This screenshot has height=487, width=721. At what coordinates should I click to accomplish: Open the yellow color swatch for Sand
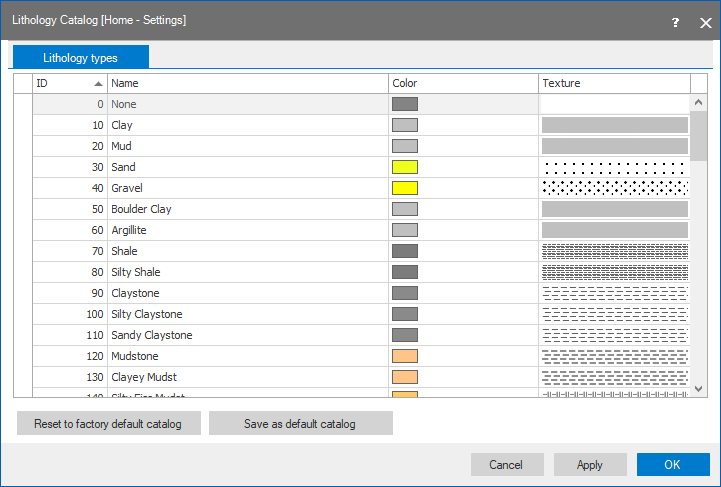405,167
